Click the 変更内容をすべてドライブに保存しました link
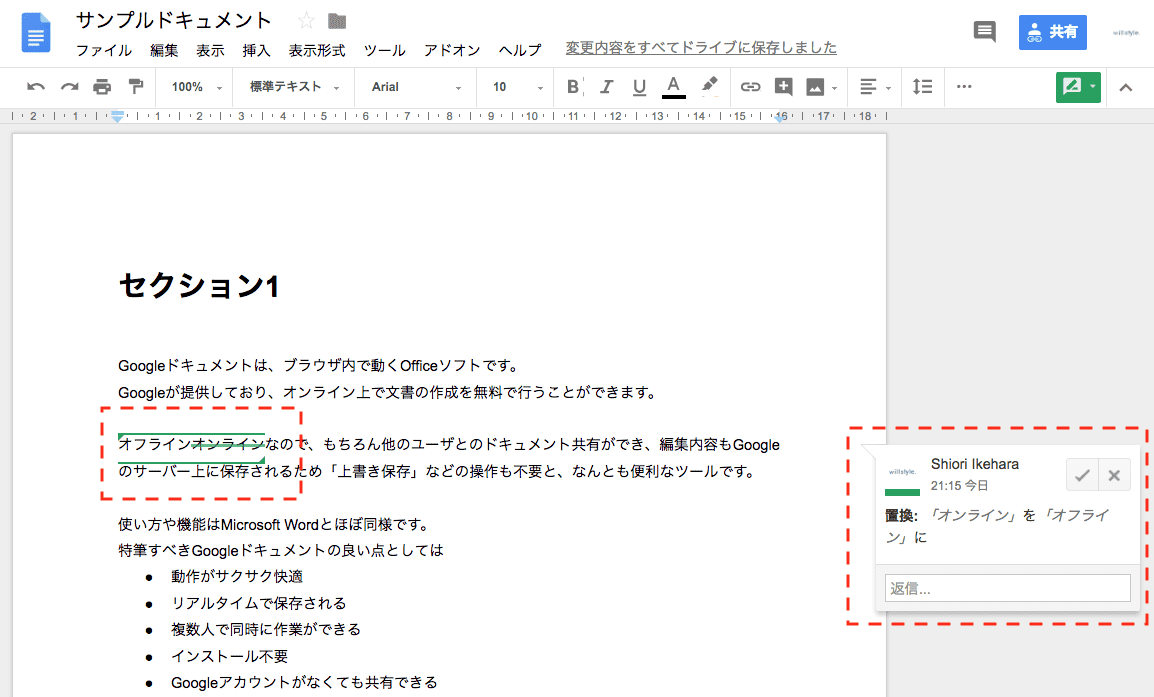Screen dimensions: 1154x697 pyautogui.click(x=701, y=48)
